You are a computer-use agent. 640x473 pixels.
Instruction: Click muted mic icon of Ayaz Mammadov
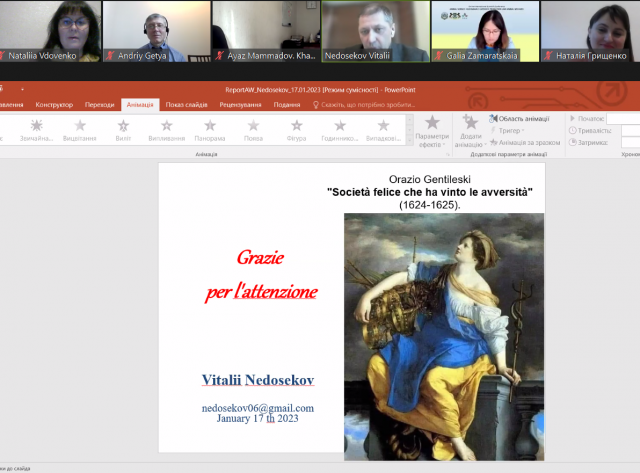[220, 56]
